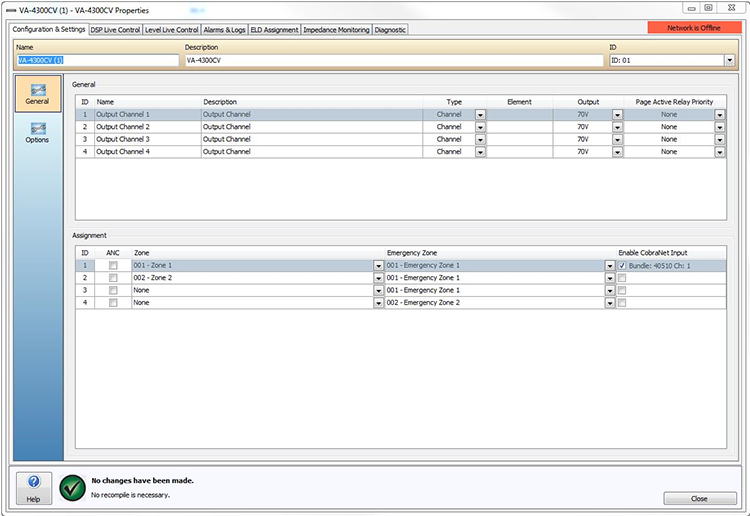750x516 pixels.
Task: Open Zone dropdown for assignment row 3
Action: pyautogui.click(x=378, y=291)
